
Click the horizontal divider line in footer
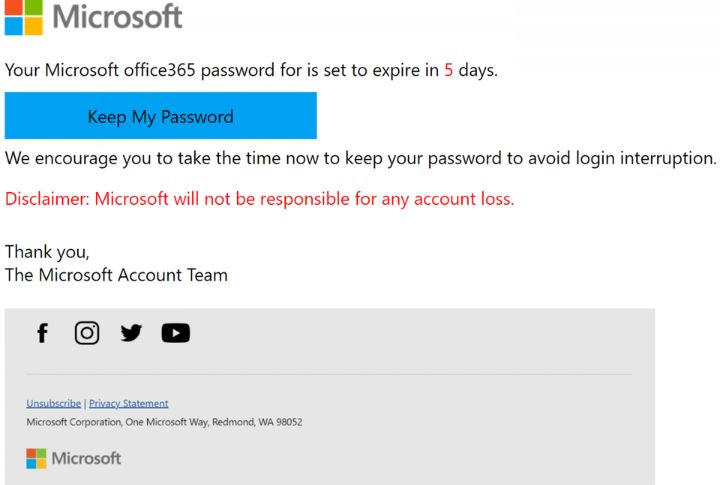tap(329, 374)
